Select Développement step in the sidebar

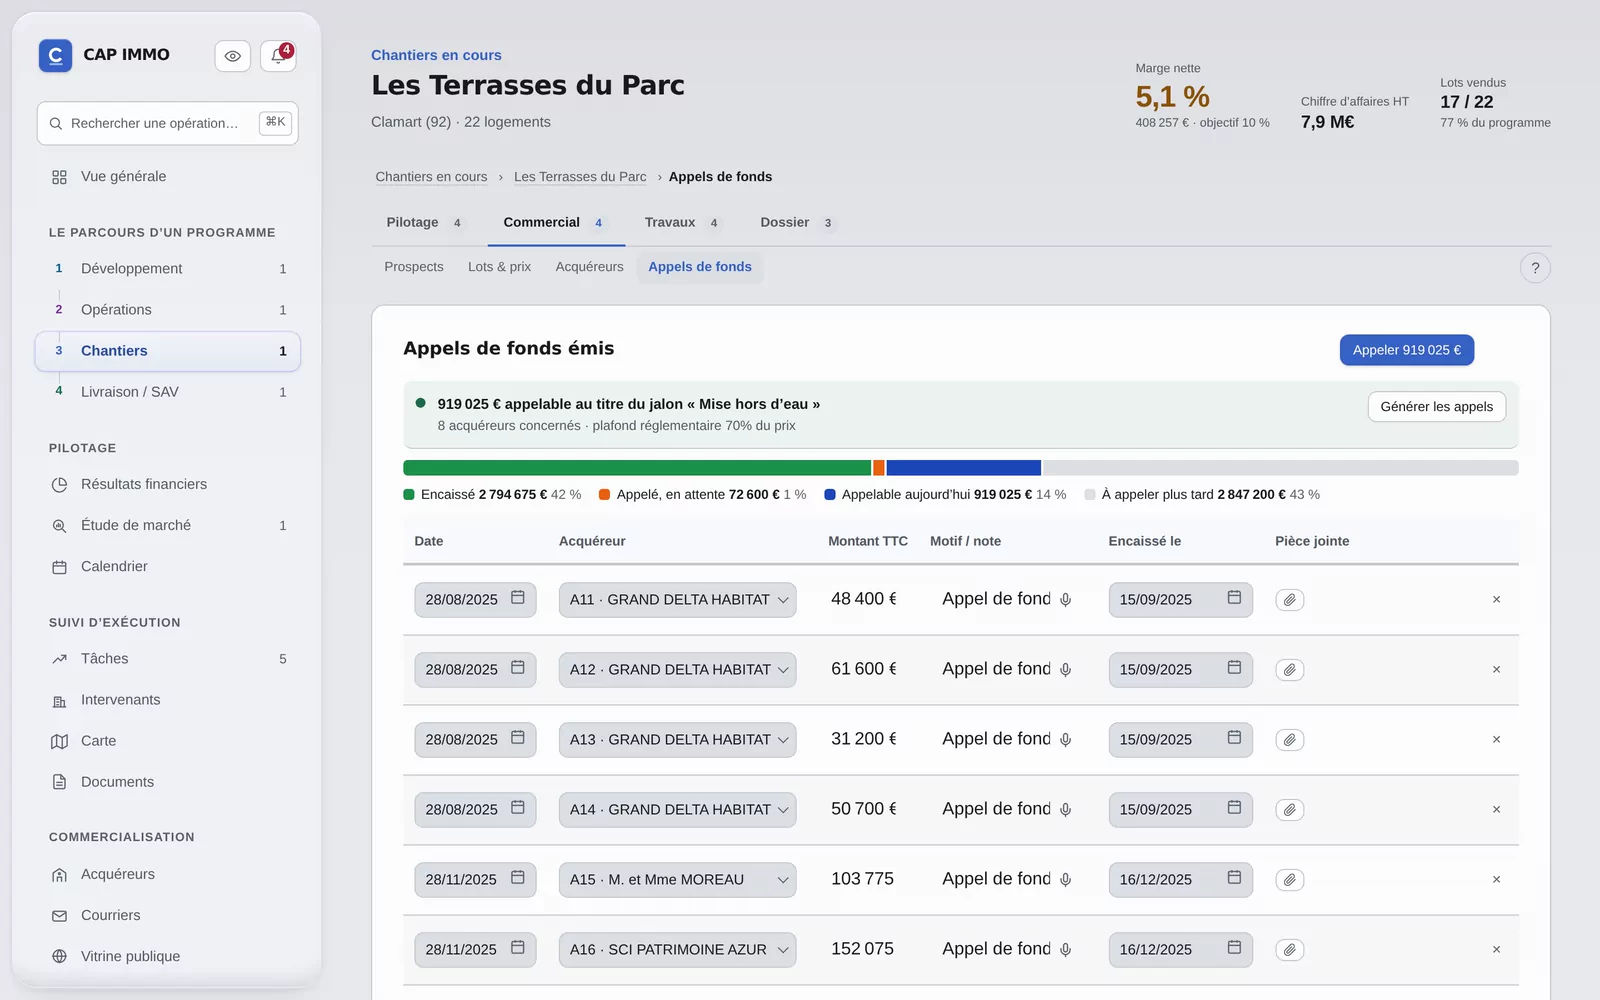pyautogui.click(x=167, y=269)
